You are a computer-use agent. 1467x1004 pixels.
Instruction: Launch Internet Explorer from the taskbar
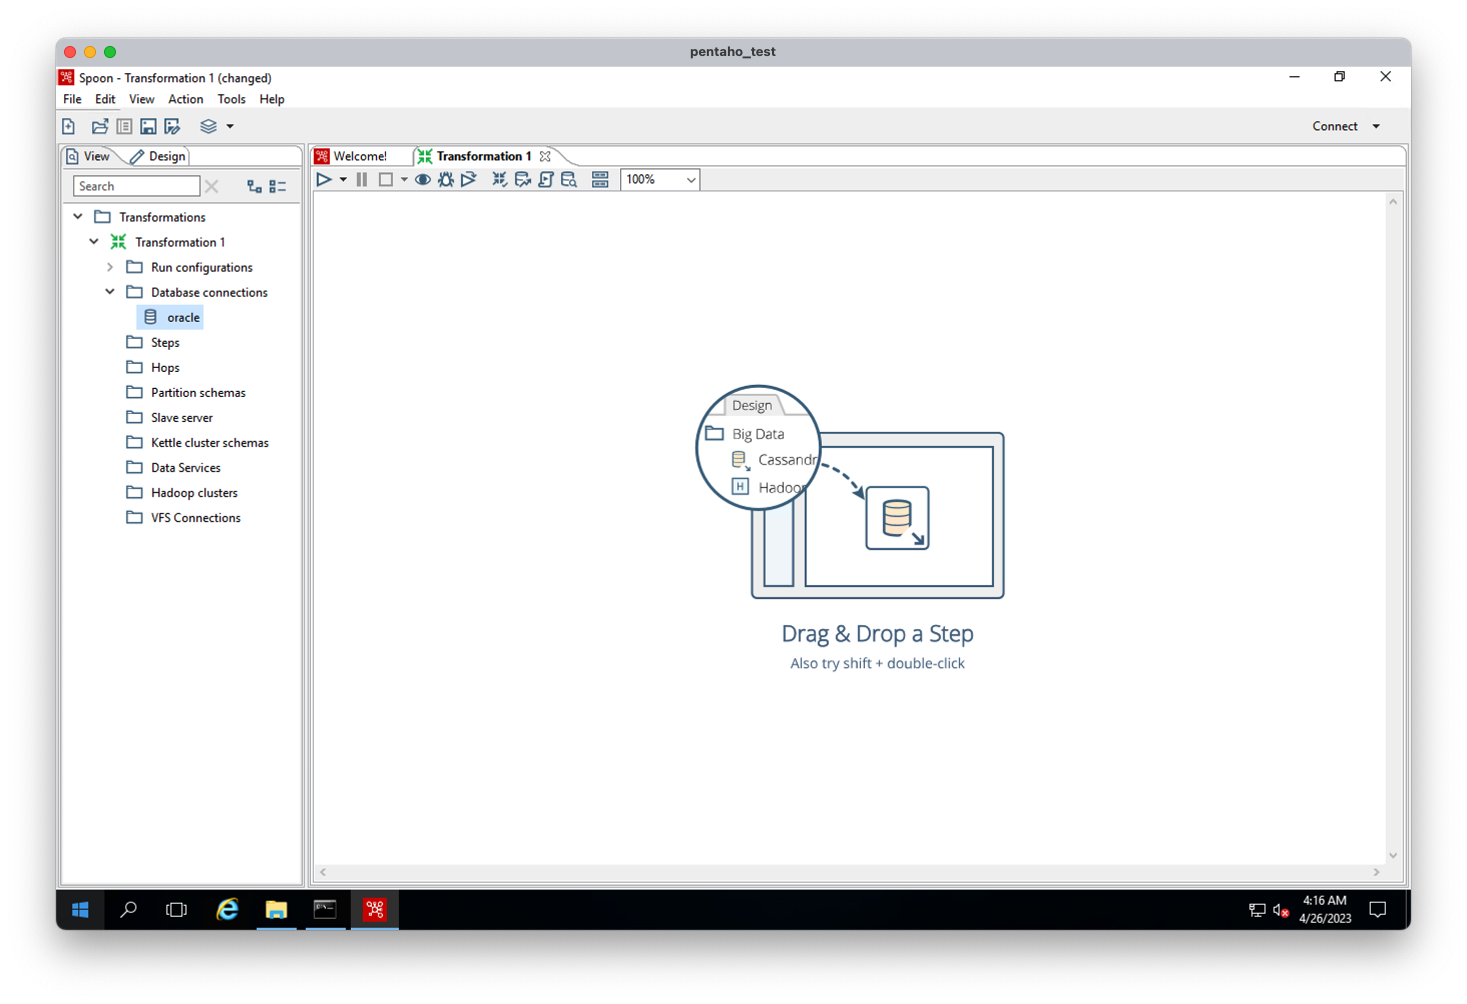point(228,909)
